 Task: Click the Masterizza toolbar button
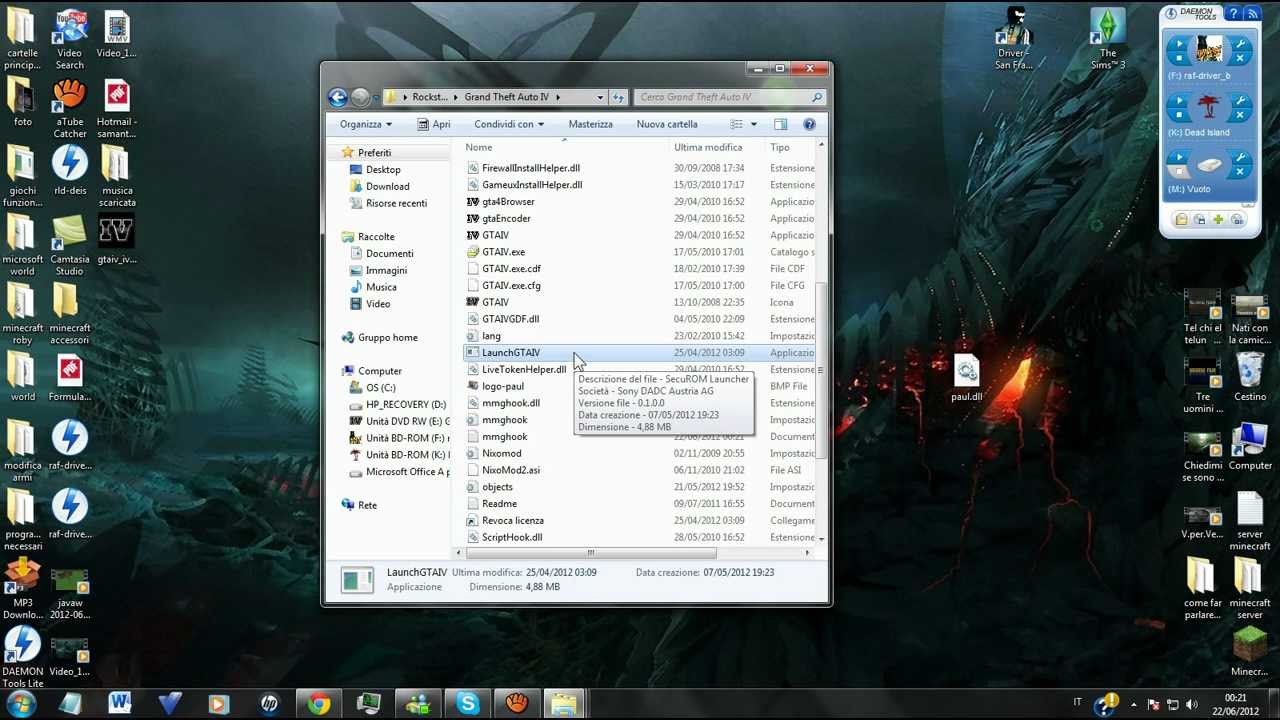pos(590,124)
